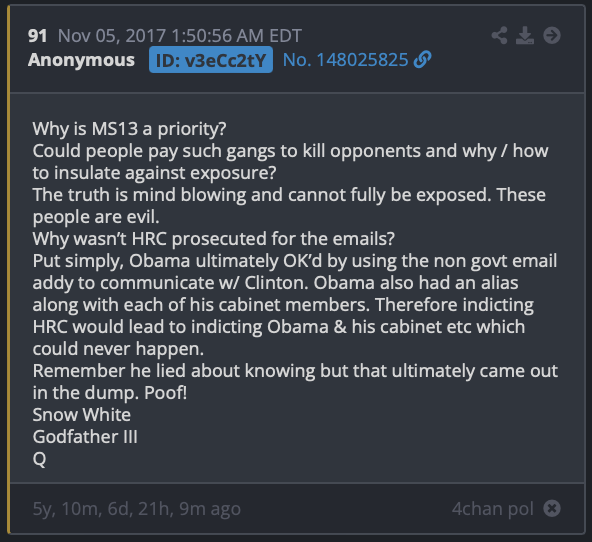Click the Nov 05, 2017 timestamp
Image resolution: width=592 pixels, height=542 pixels.
click(180, 36)
